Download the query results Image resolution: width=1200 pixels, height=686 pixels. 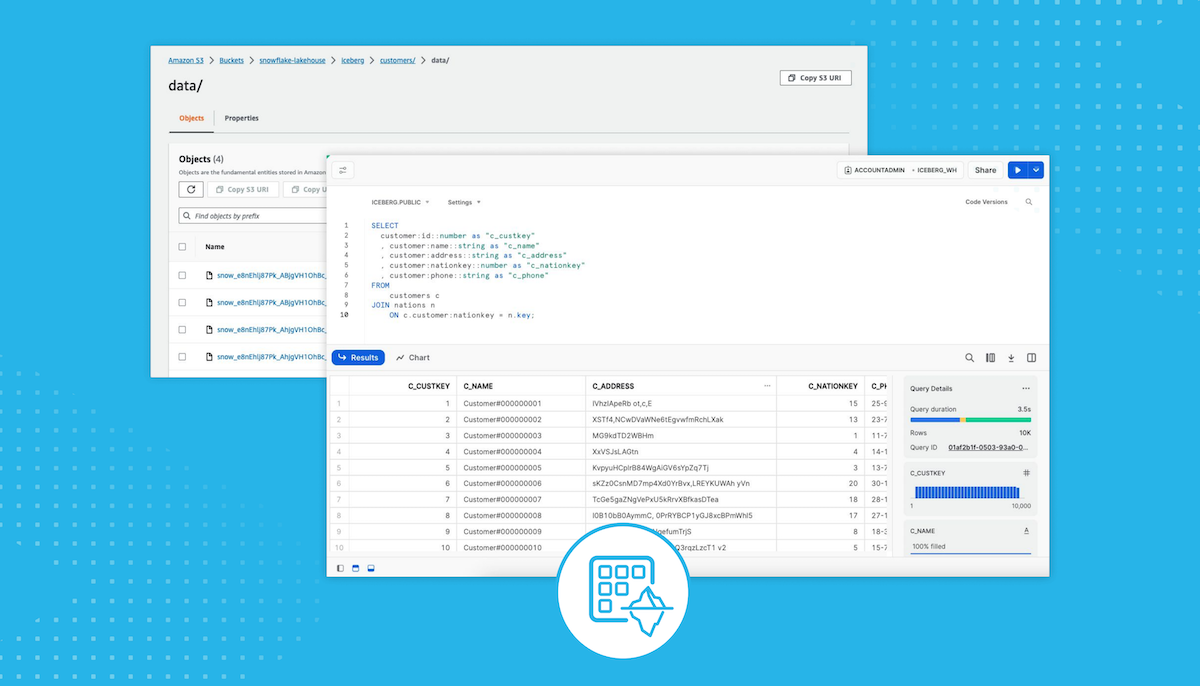(x=1011, y=357)
